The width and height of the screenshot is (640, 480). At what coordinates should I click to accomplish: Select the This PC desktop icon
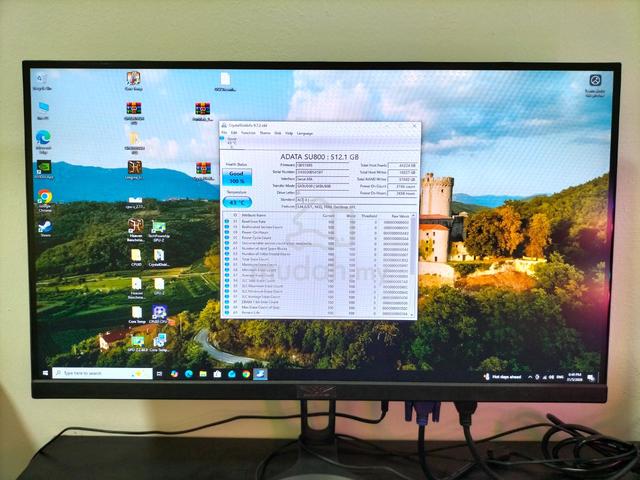pos(43,111)
